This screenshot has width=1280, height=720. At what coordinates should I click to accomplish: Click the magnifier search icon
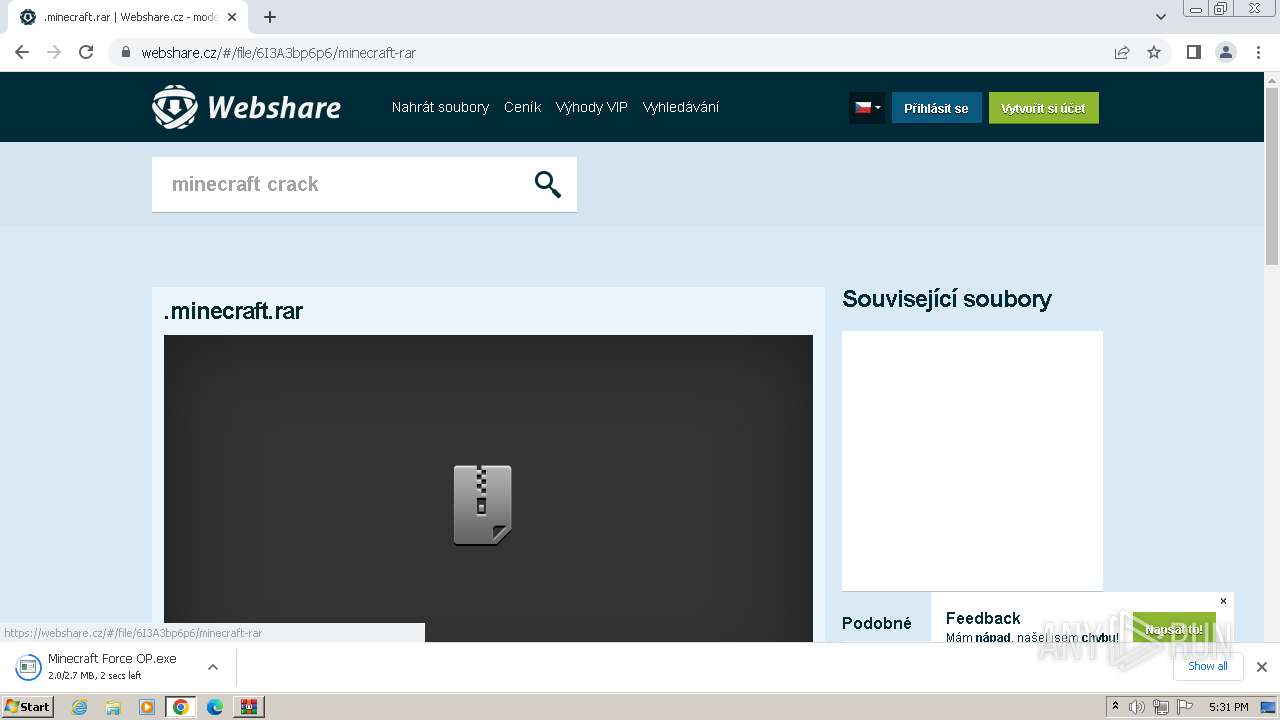coord(548,184)
